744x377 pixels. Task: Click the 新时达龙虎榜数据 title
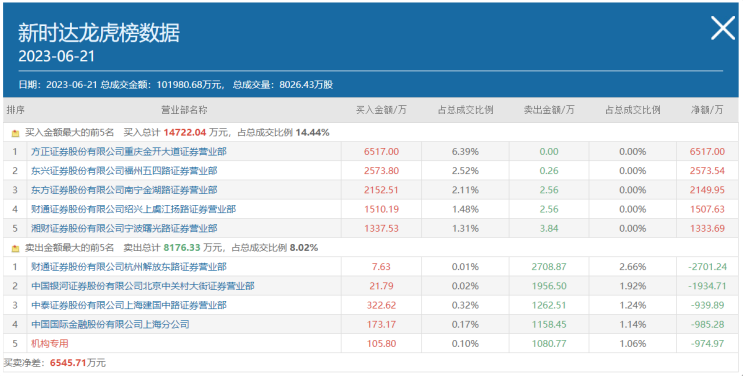tap(99, 33)
